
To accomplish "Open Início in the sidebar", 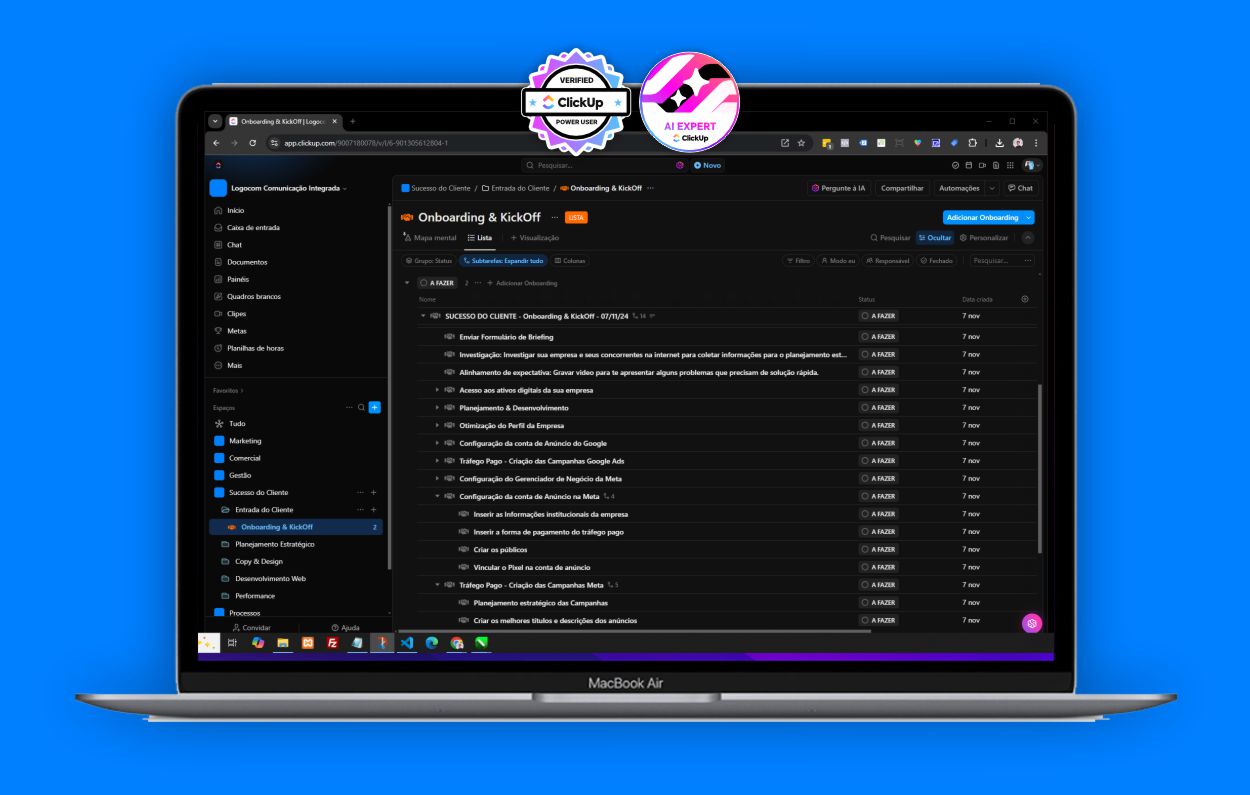I will coord(235,211).
